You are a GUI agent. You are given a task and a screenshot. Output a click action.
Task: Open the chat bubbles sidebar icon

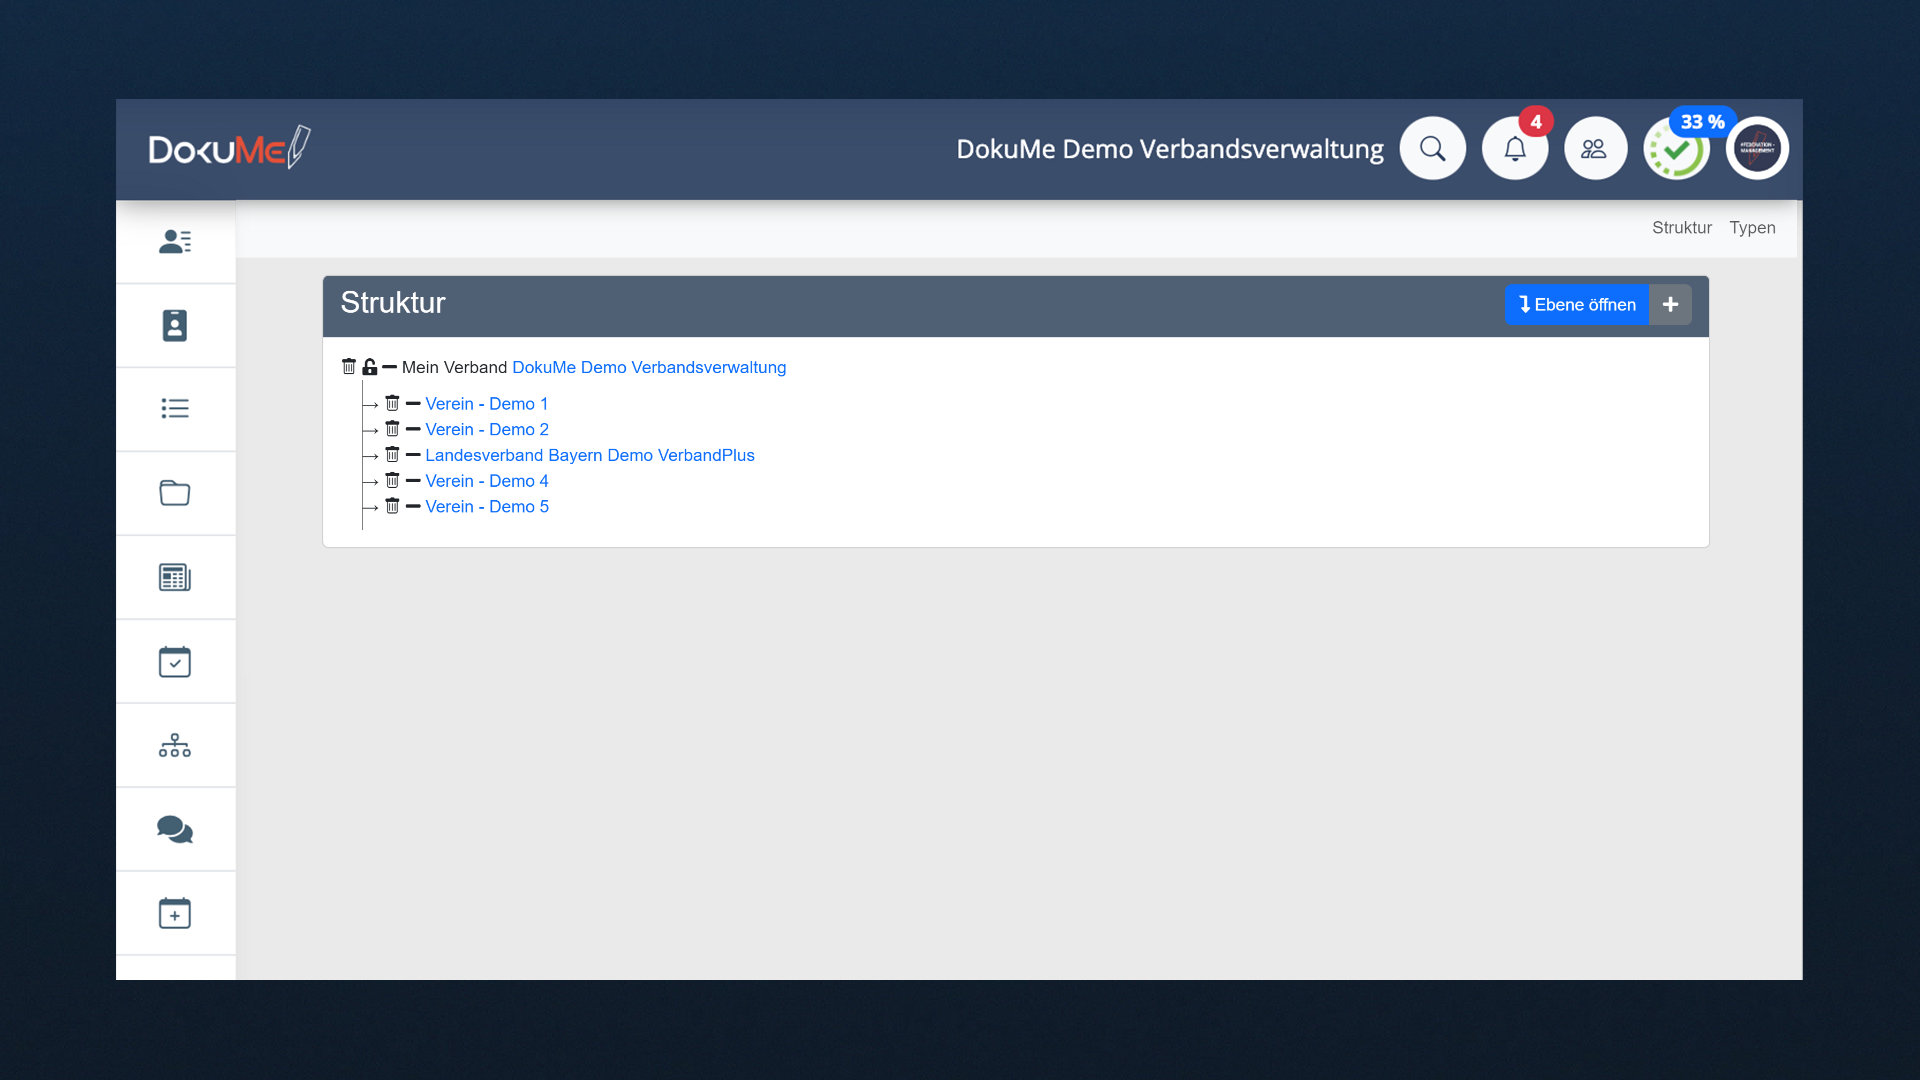point(175,829)
